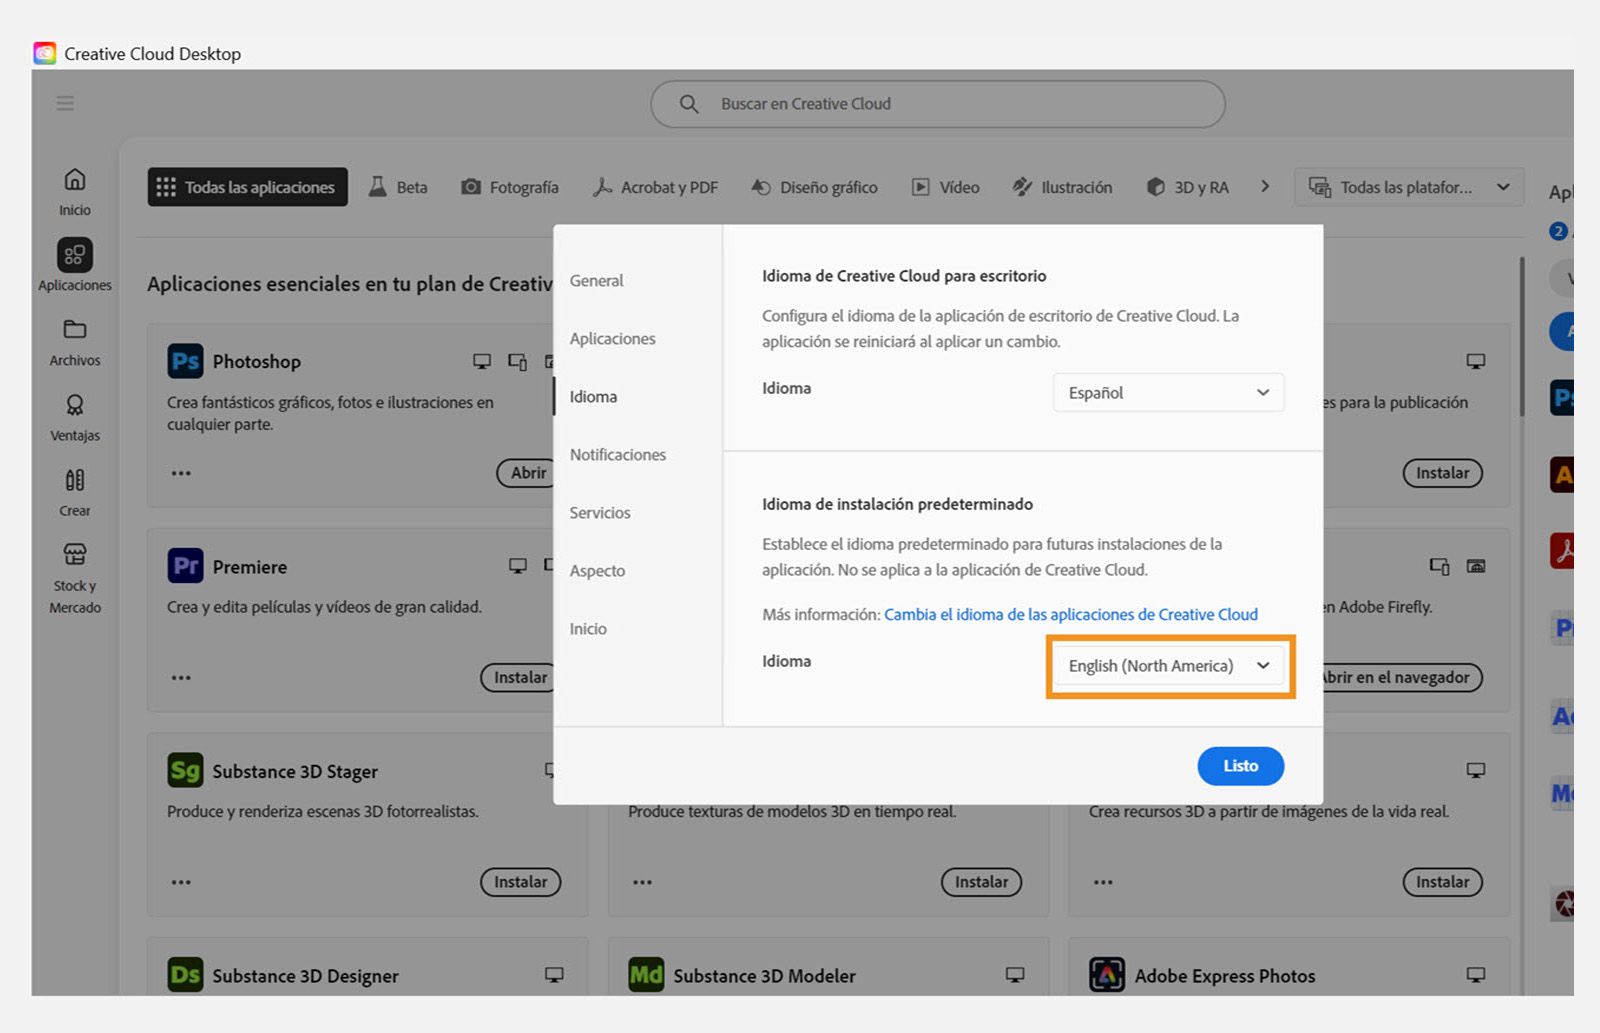Click the Adobe Express Photos icon

[x=1107, y=975]
